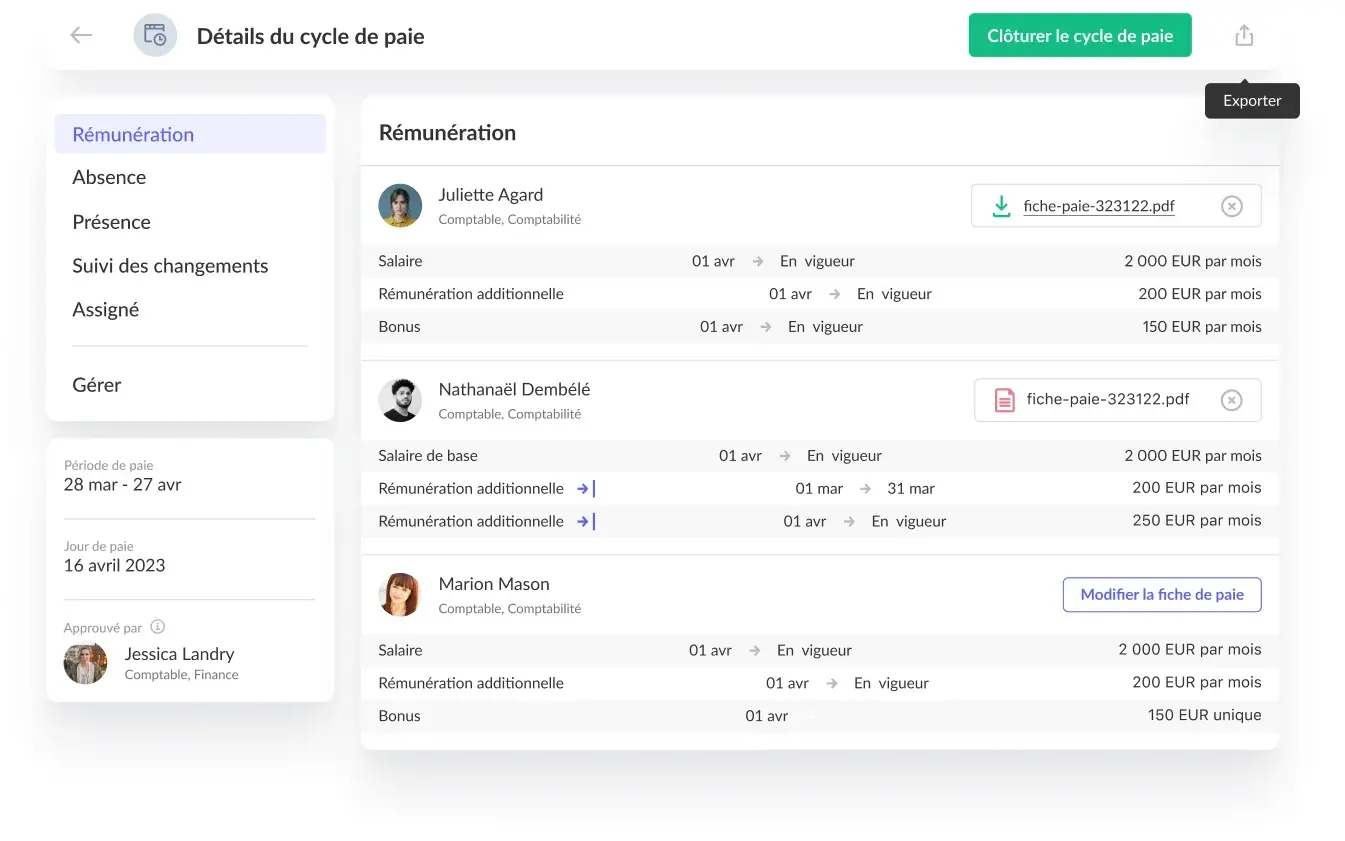Click the pay cycle calendar-clock icon
The width and height of the screenshot is (1345, 841).
coord(155,36)
